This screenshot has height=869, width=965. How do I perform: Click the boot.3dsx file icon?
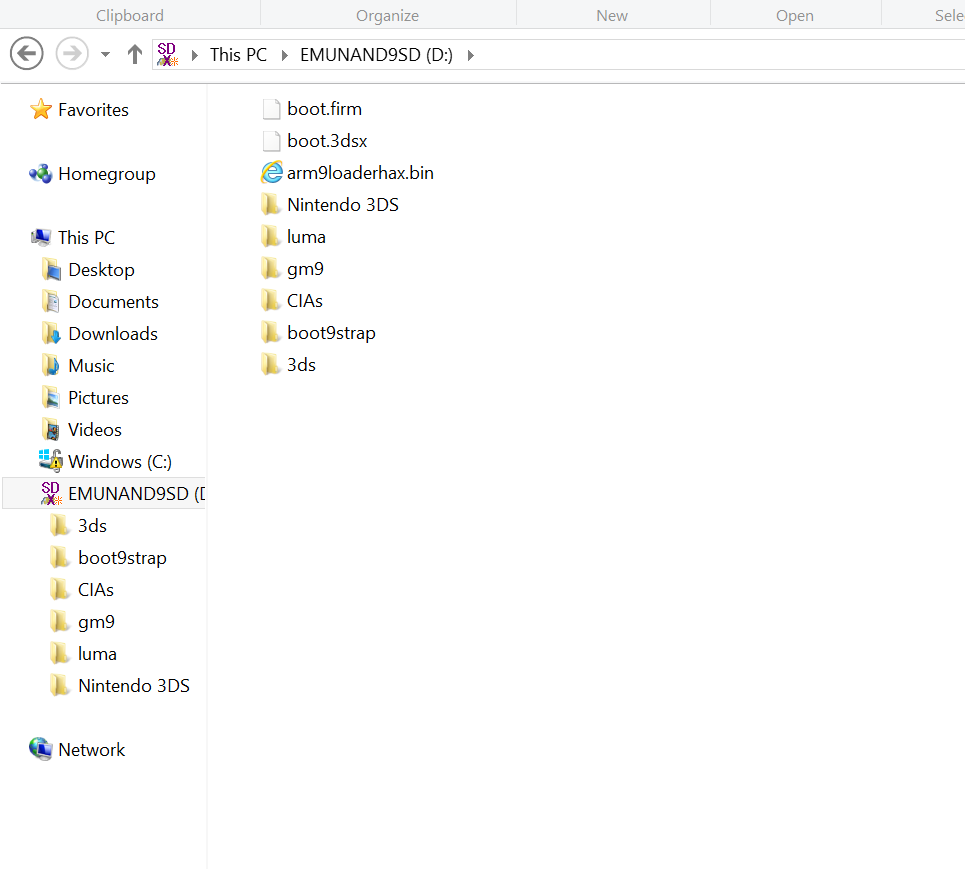tap(271, 141)
